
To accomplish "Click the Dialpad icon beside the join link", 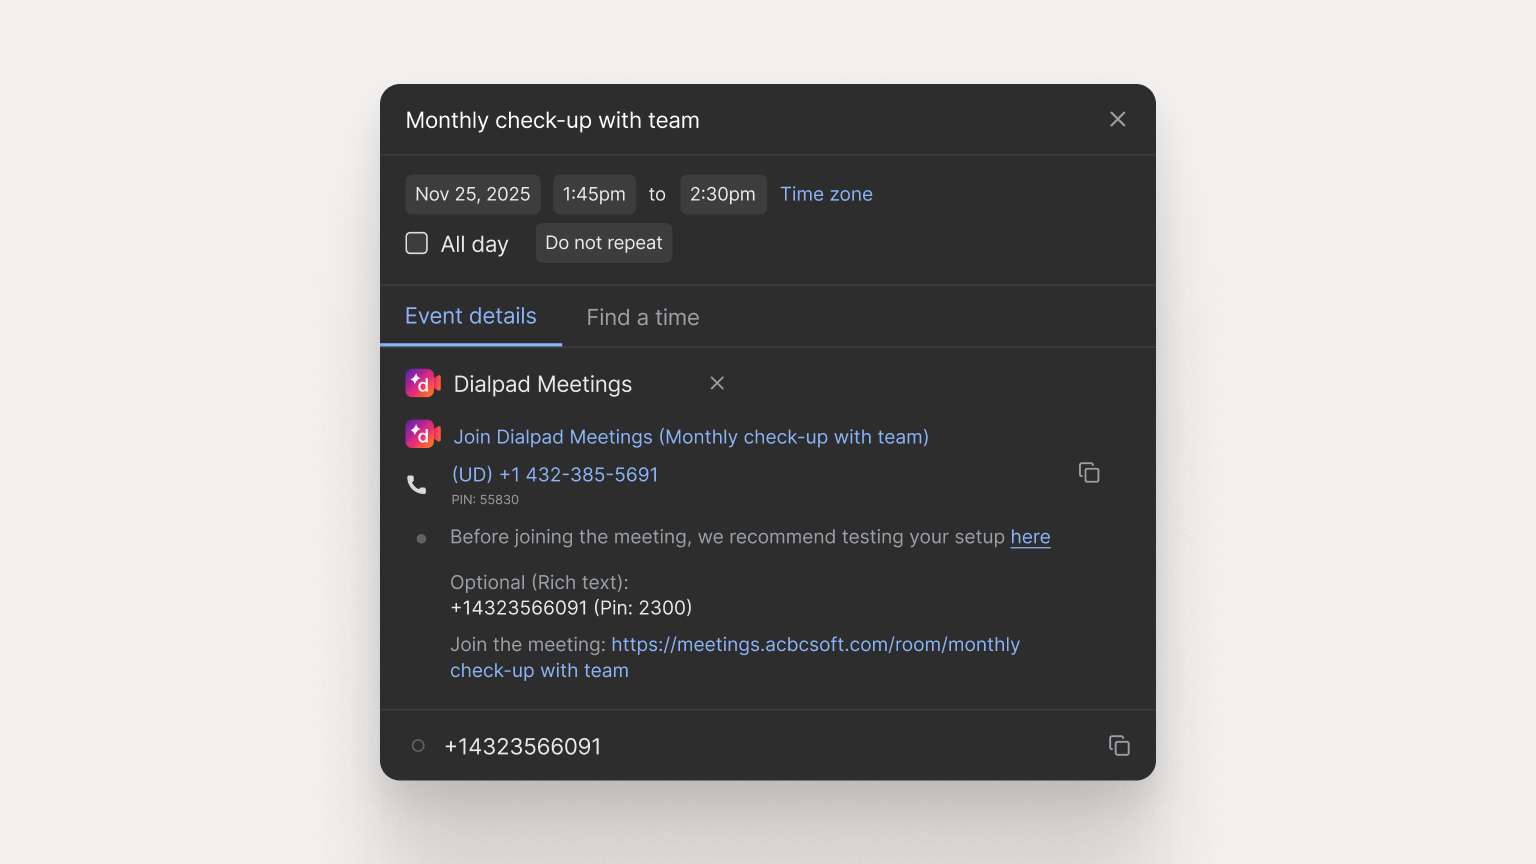I will pos(422,434).
